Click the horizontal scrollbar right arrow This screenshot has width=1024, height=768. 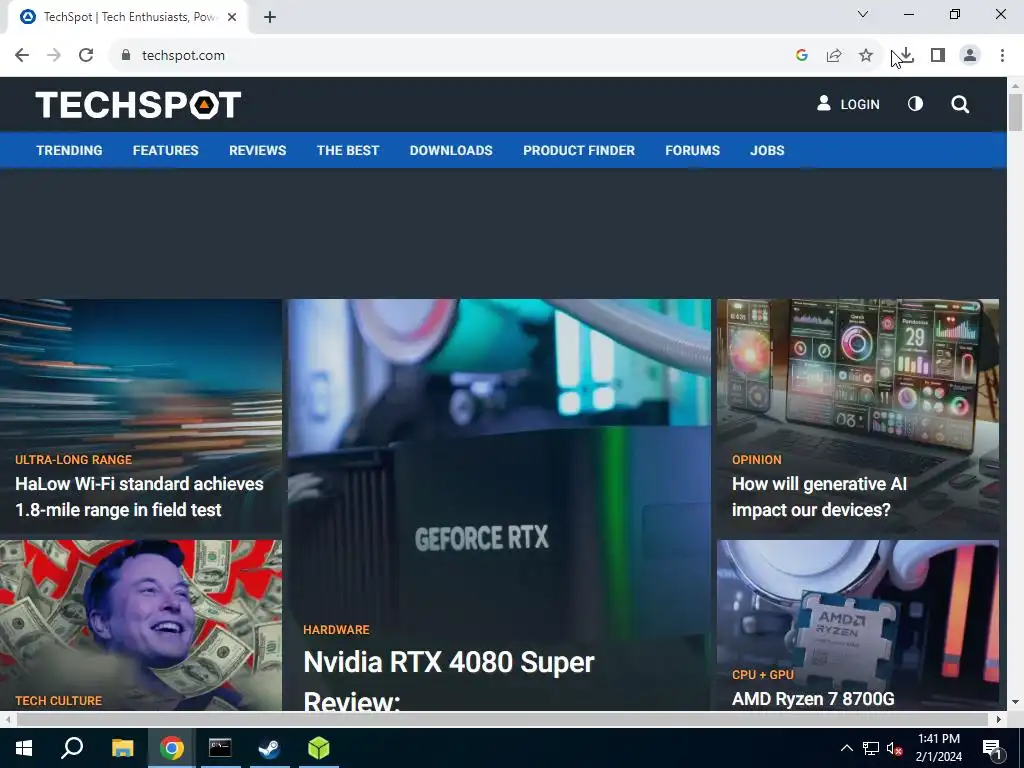coord(999,719)
